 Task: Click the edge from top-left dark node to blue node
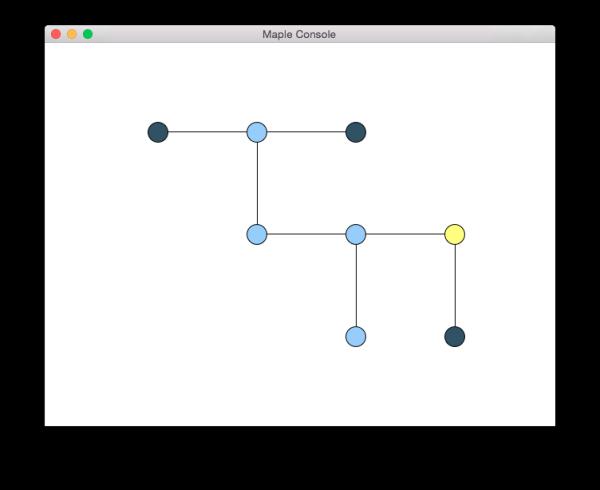[x=207, y=132]
